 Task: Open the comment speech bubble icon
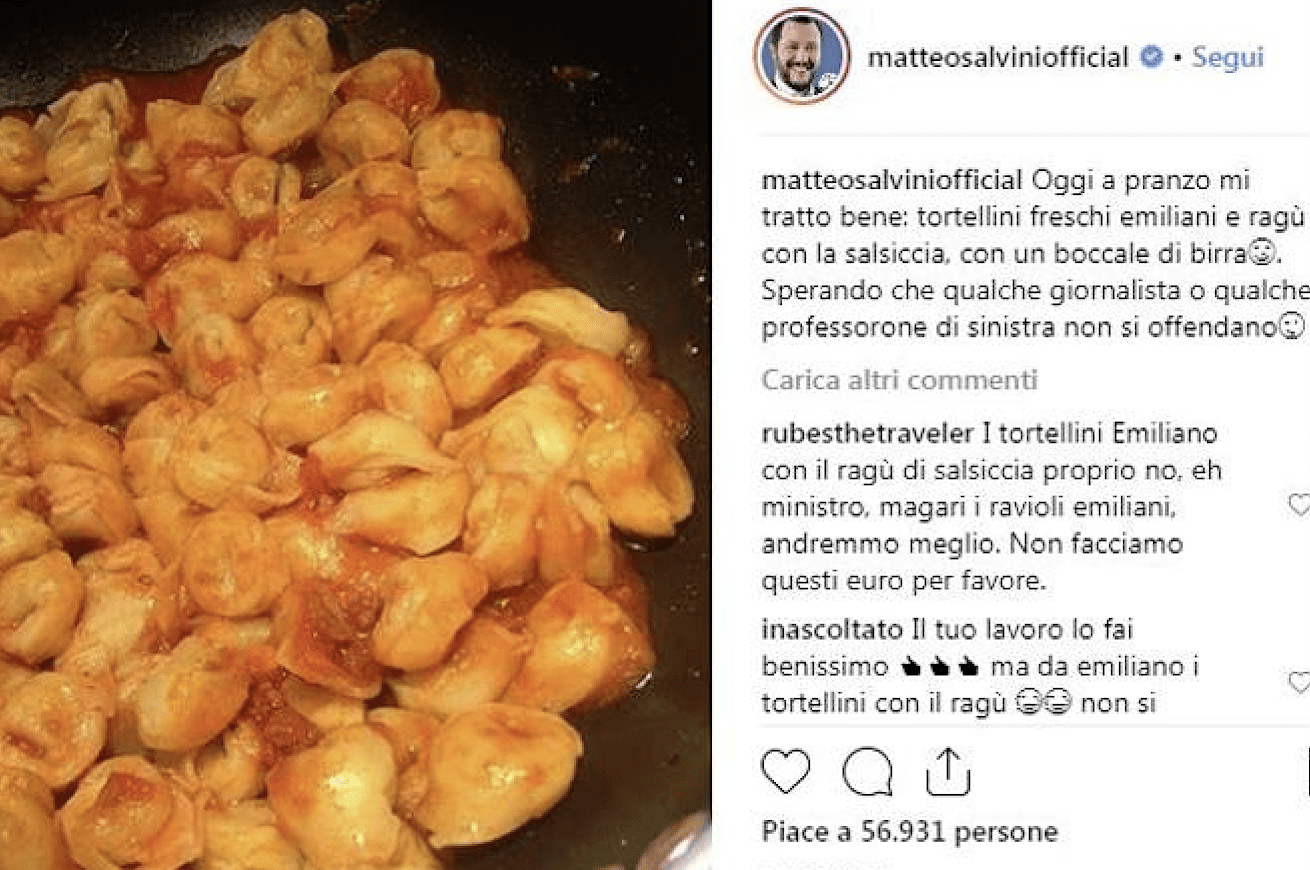(x=866, y=771)
